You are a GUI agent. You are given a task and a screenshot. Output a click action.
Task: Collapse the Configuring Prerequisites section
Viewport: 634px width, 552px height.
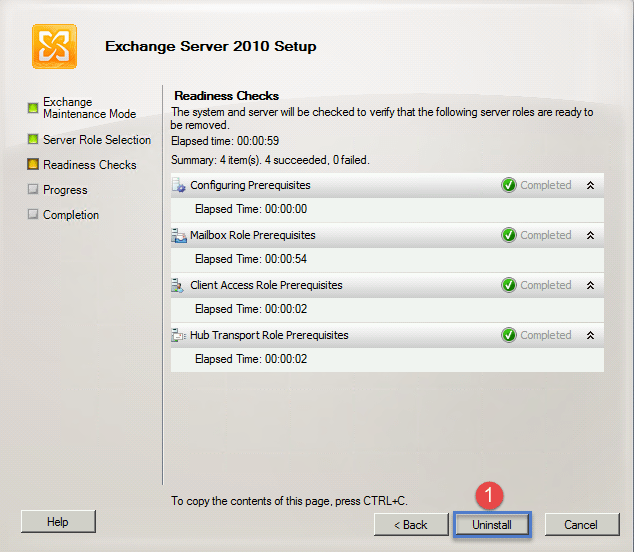click(x=590, y=185)
